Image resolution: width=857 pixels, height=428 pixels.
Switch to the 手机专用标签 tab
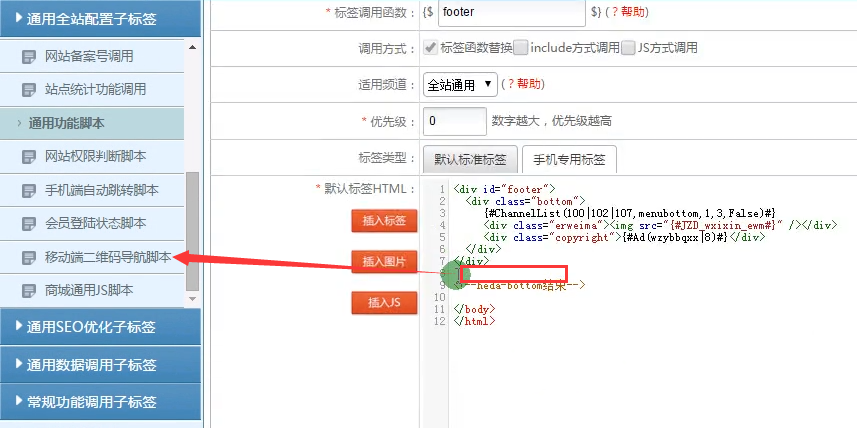(569, 159)
